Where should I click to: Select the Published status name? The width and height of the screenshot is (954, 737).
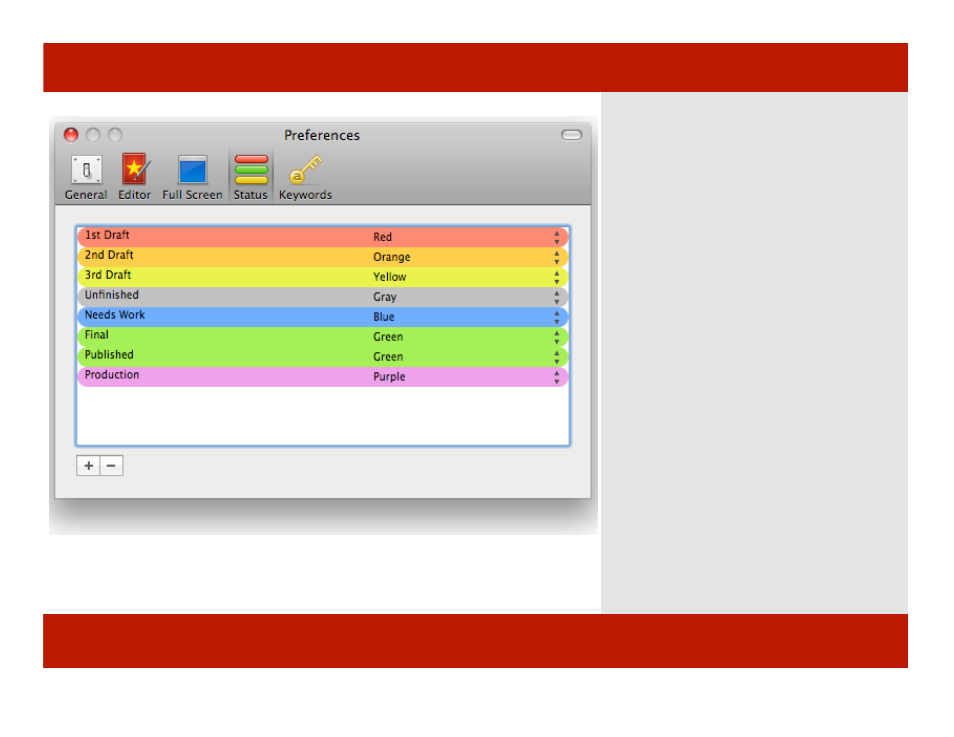click(109, 355)
